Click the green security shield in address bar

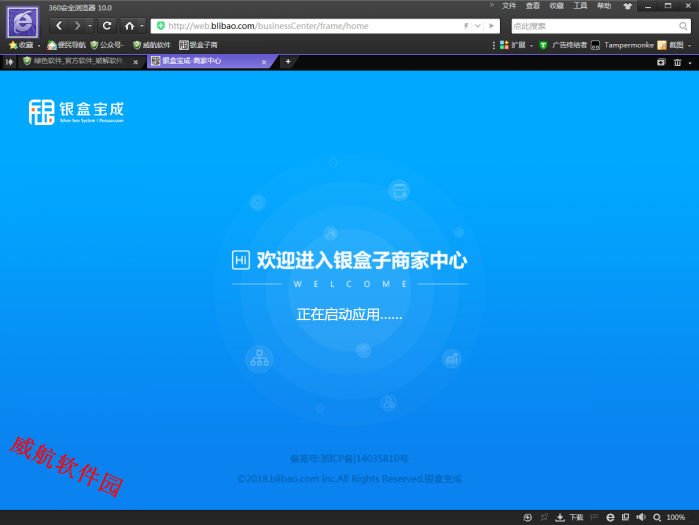[161, 26]
